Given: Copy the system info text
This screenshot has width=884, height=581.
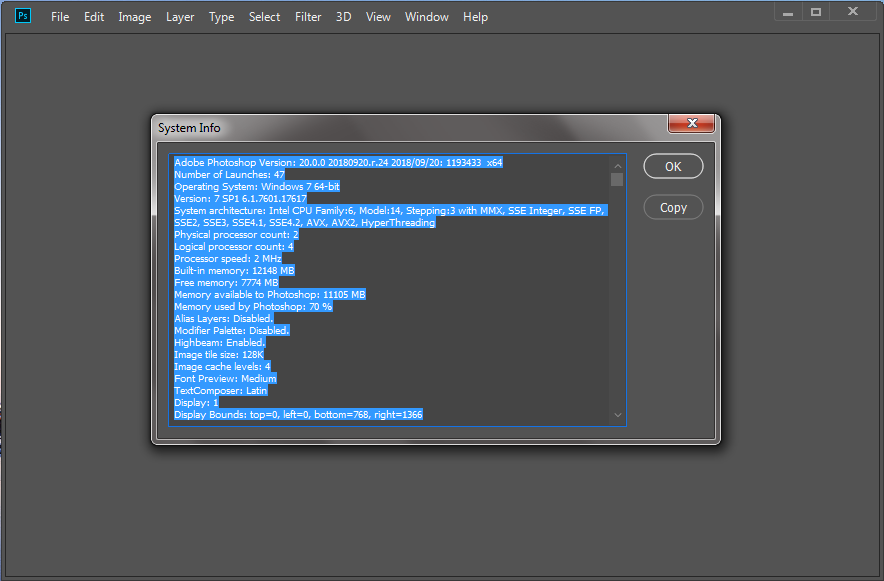Looking at the screenshot, I should (673, 207).
